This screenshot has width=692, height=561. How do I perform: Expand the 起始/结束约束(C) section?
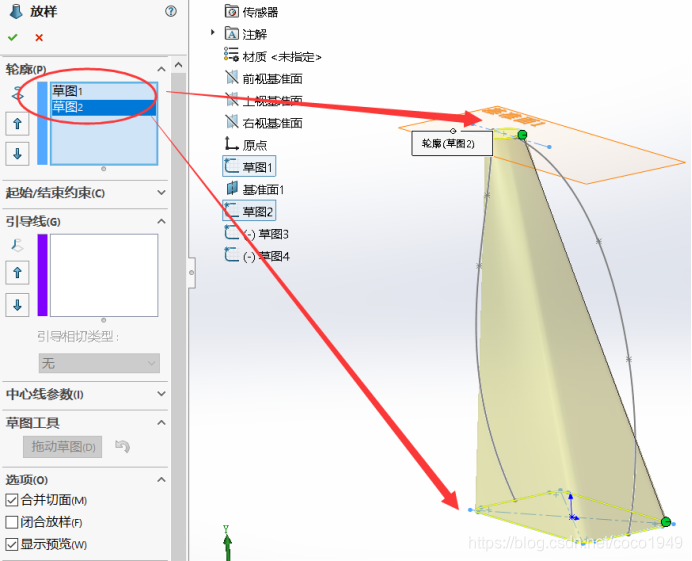coord(162,193)
